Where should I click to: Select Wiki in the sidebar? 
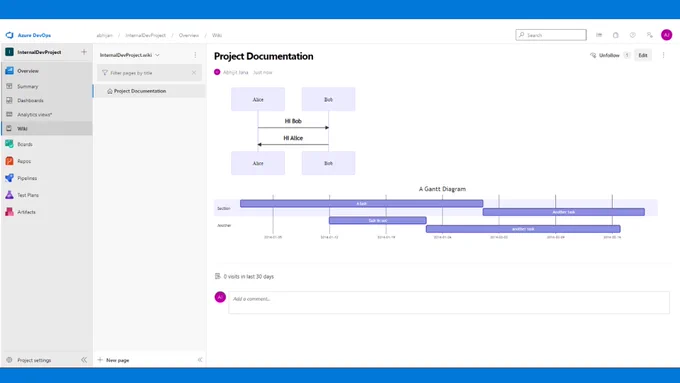pos(47,128)
